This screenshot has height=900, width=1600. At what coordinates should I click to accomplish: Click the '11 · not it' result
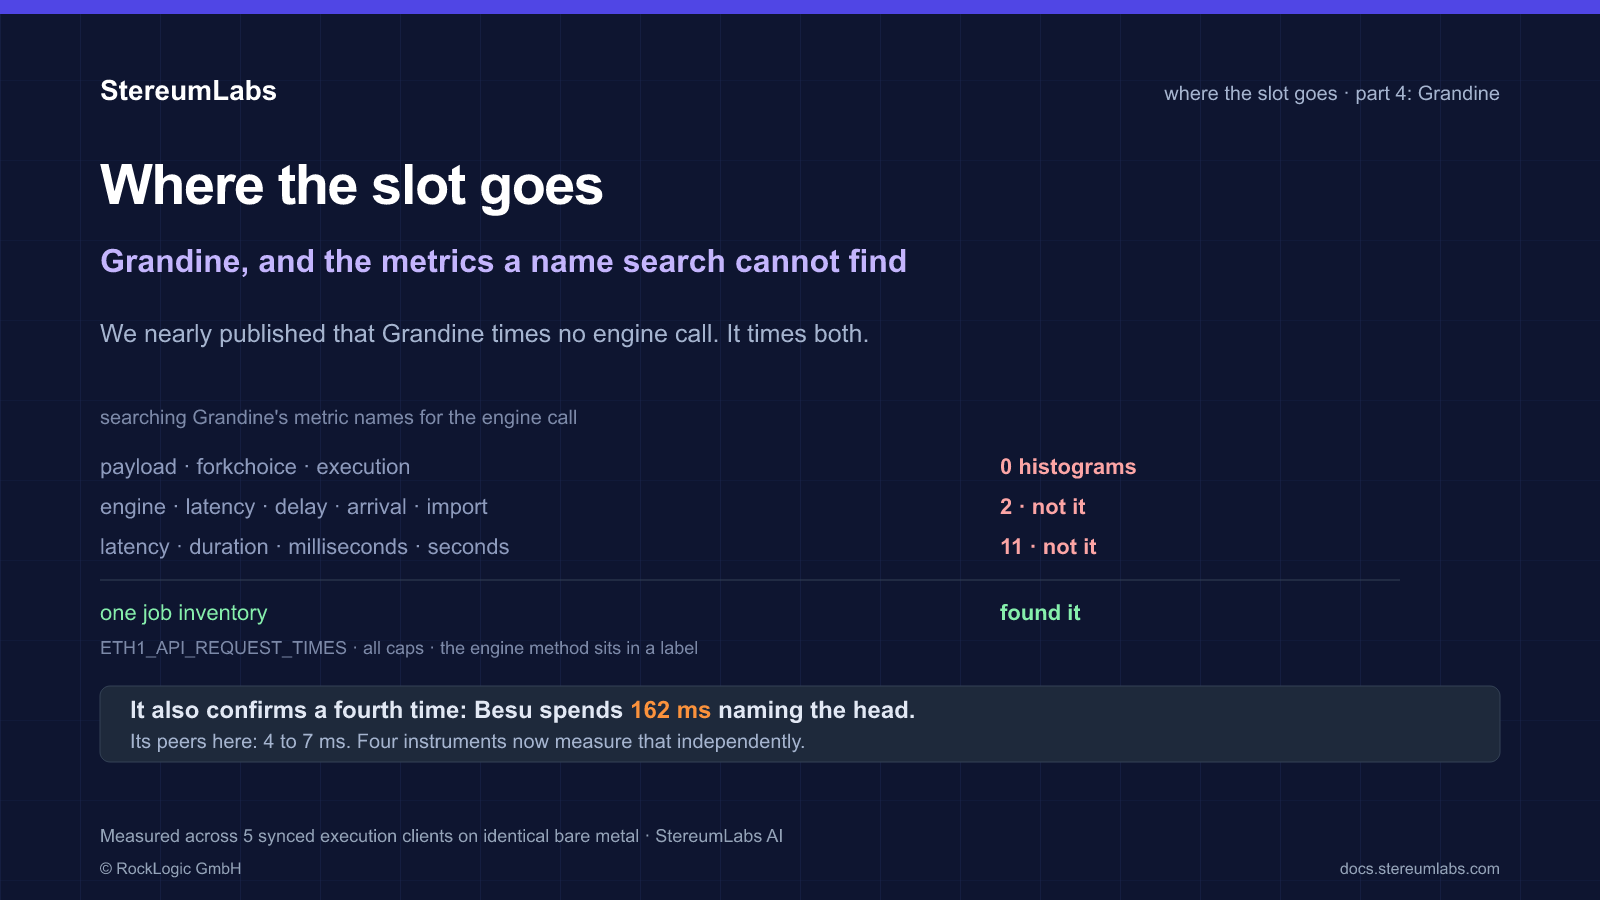point(1048,547)
